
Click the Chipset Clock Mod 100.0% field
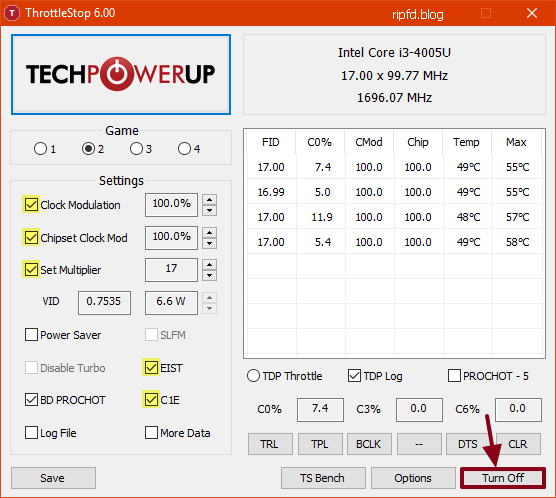171,238
